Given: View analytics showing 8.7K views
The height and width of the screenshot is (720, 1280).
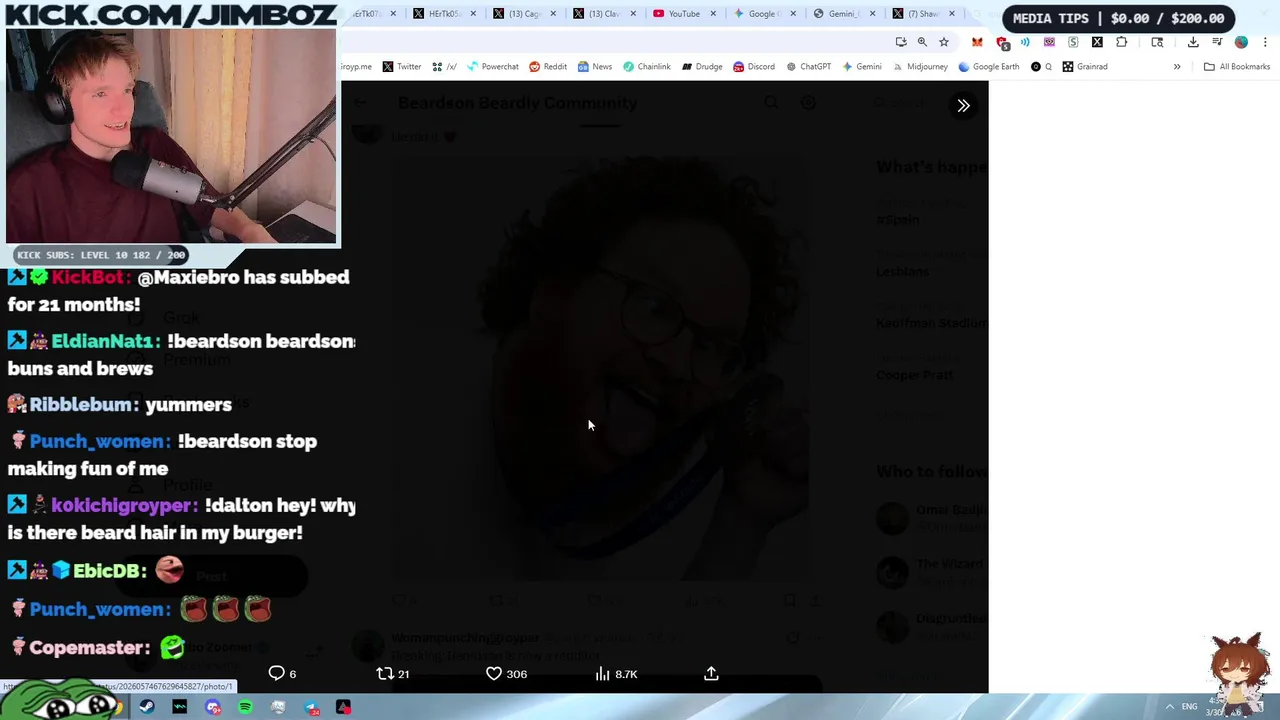Looking at the screenshot, I should (616, 674).
